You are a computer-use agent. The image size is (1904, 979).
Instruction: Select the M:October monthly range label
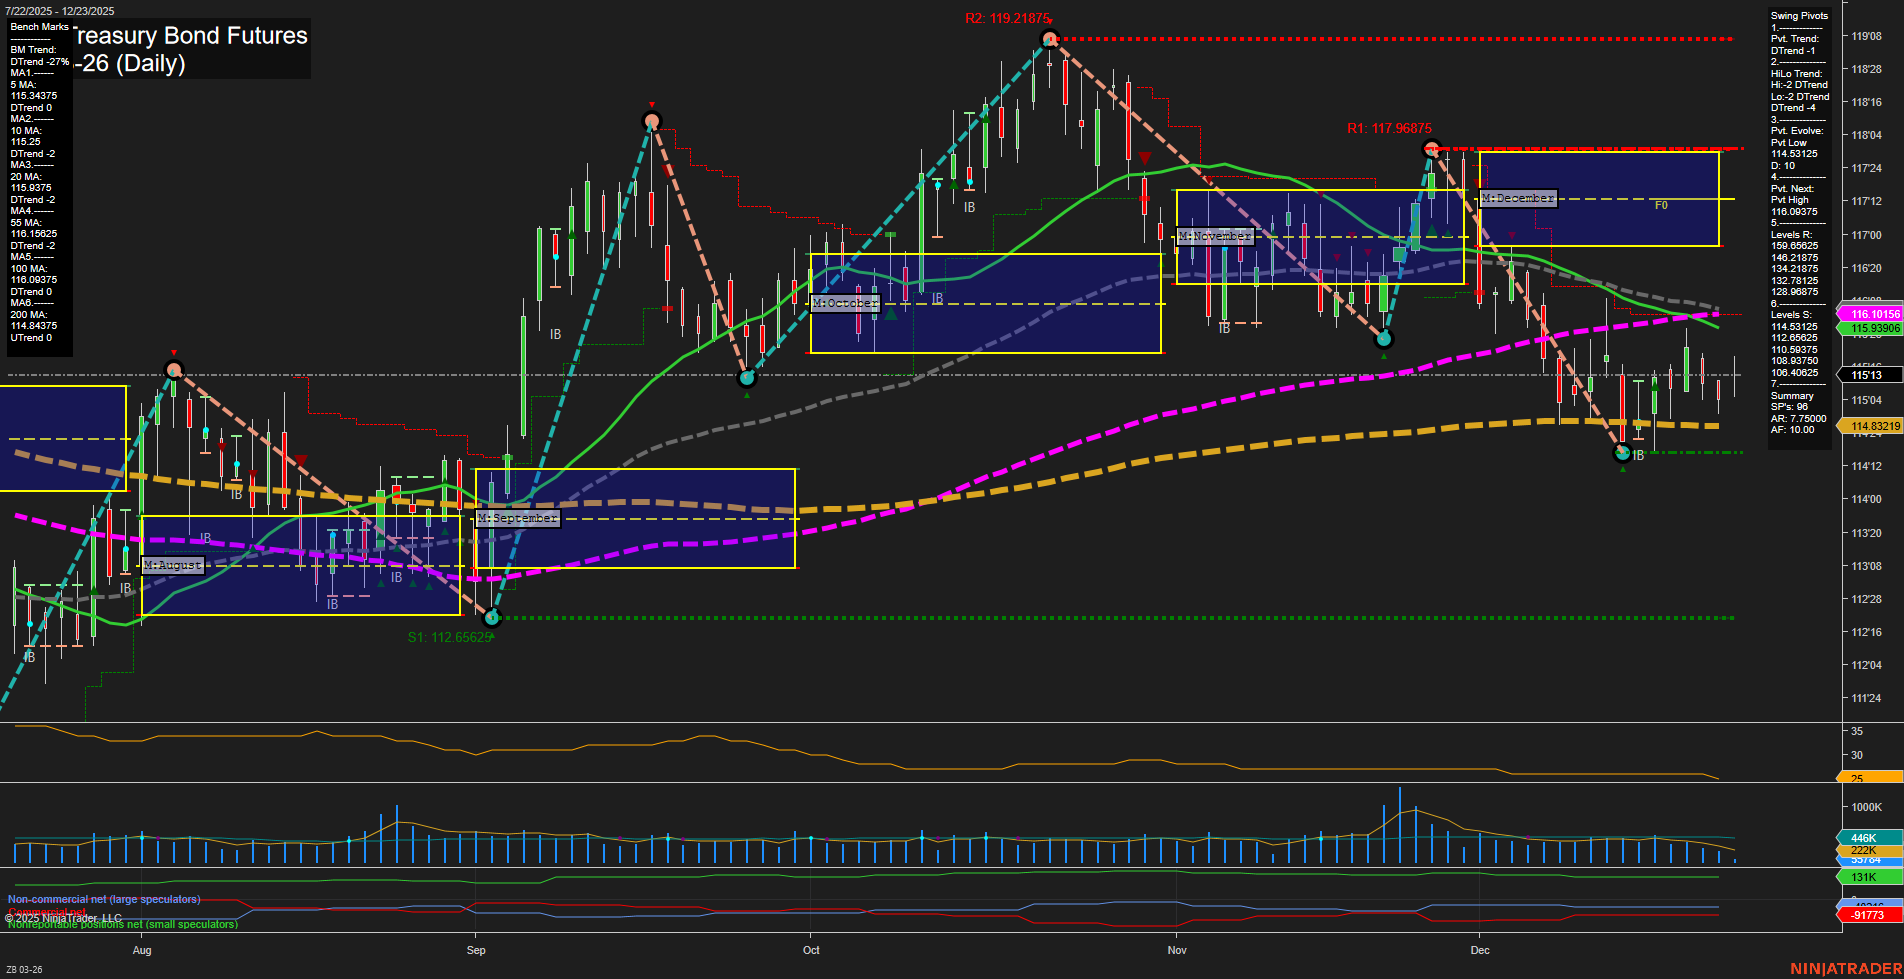tap(845, 303)
